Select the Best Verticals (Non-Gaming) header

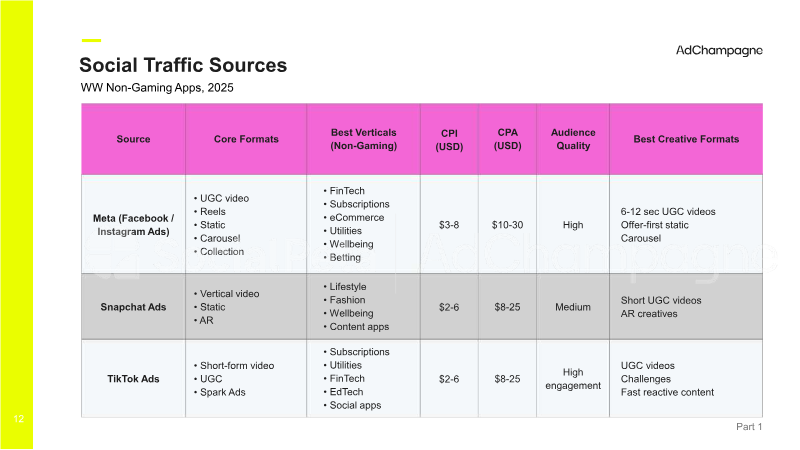point(363,139)
